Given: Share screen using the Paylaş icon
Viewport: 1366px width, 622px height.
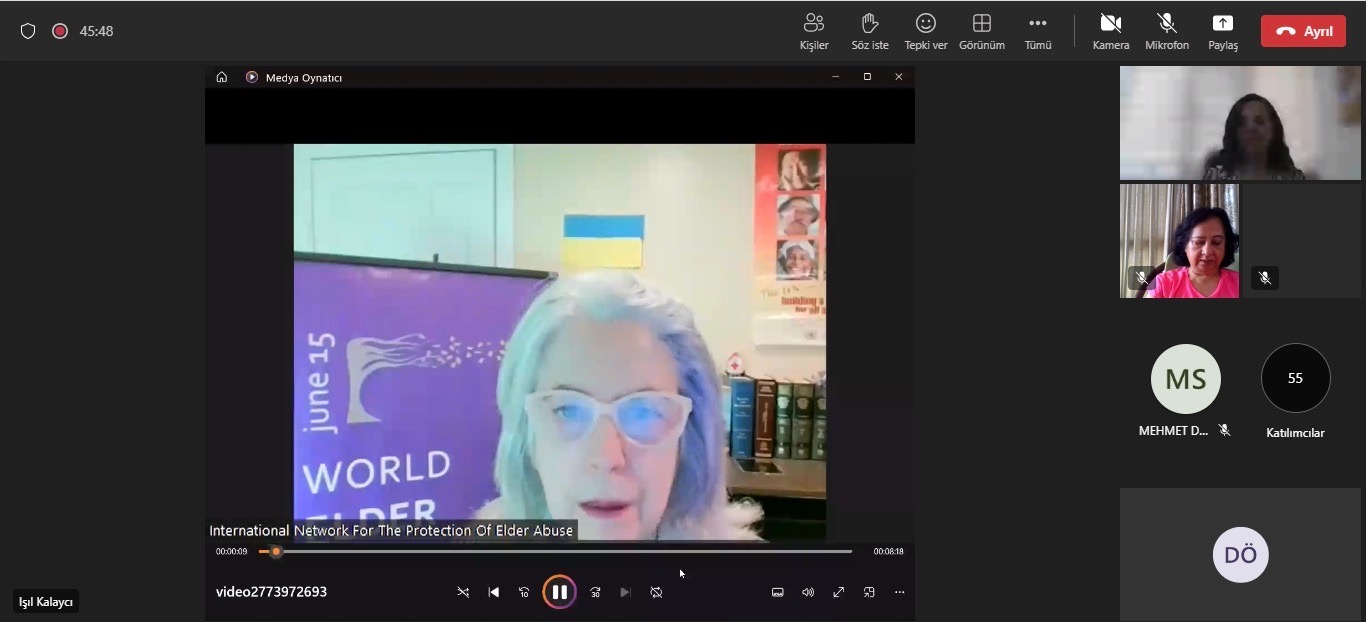Looking at the screenshot, I should coord(1222,31).
